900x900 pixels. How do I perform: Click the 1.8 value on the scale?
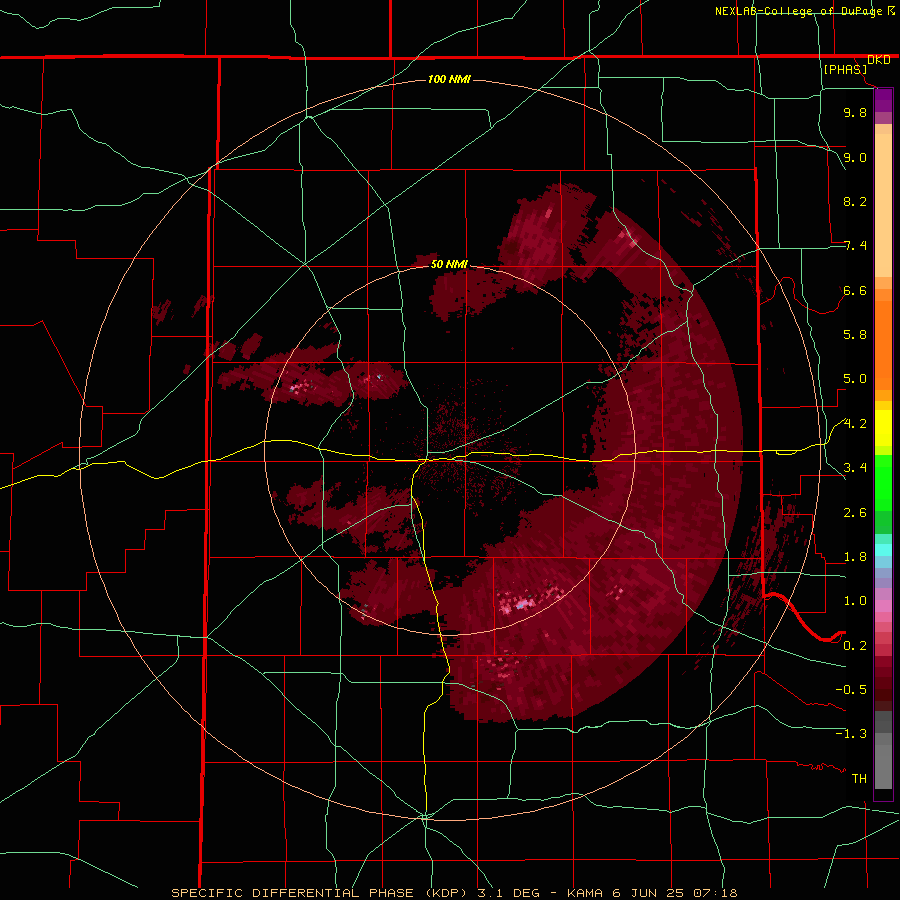click(x=855, y=557)
